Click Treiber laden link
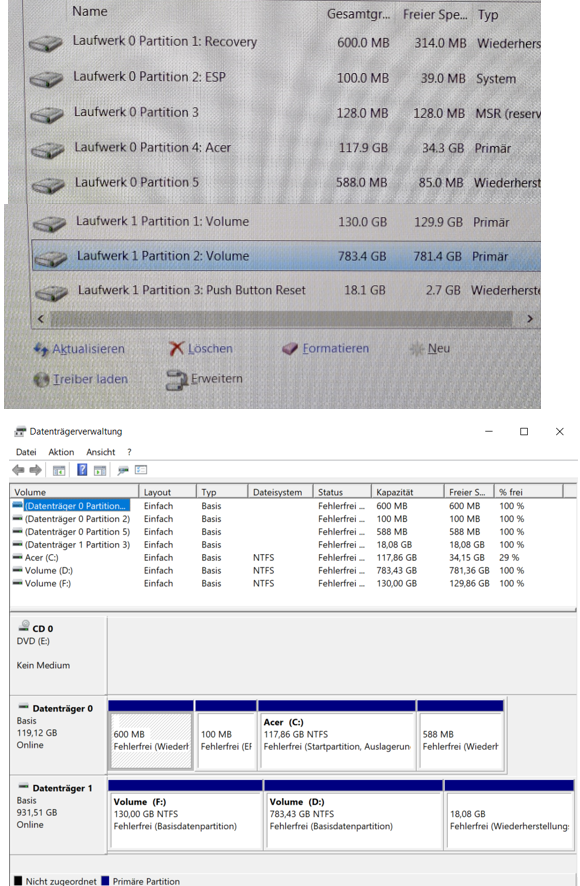The height and width of the screenshot is (886, 580). pos(81,379)
